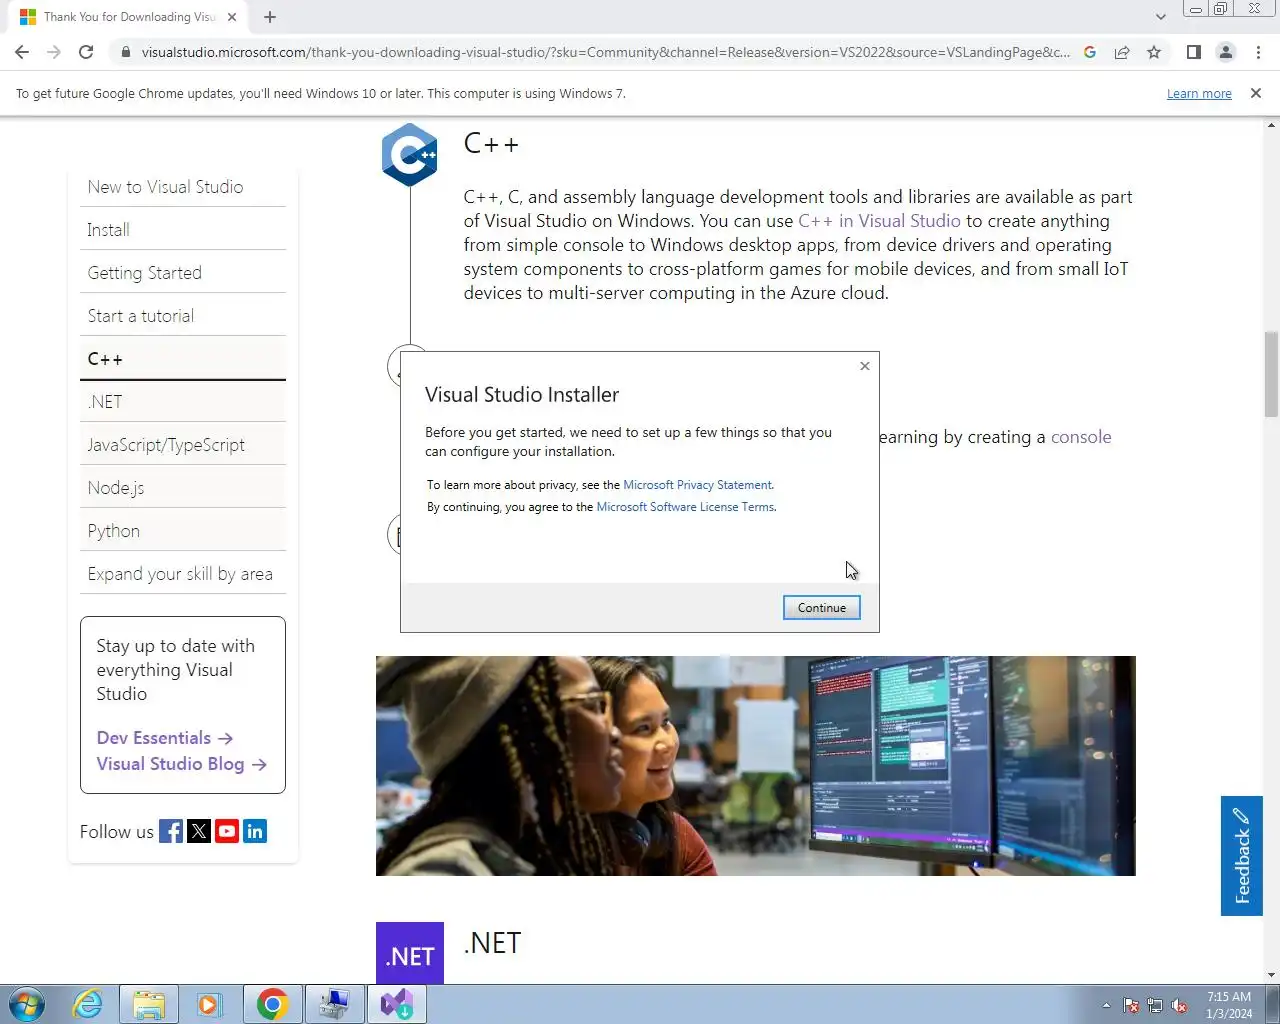The image size is (1280, 1024).
Task: Open the Microsoft Privacy Statement link
Action: pos(697,485)
